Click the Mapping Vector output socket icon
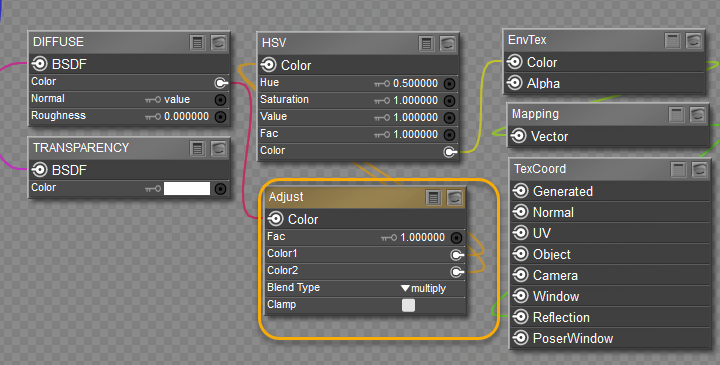The width and height of the screenshot is (720, 365). [518, 136]
